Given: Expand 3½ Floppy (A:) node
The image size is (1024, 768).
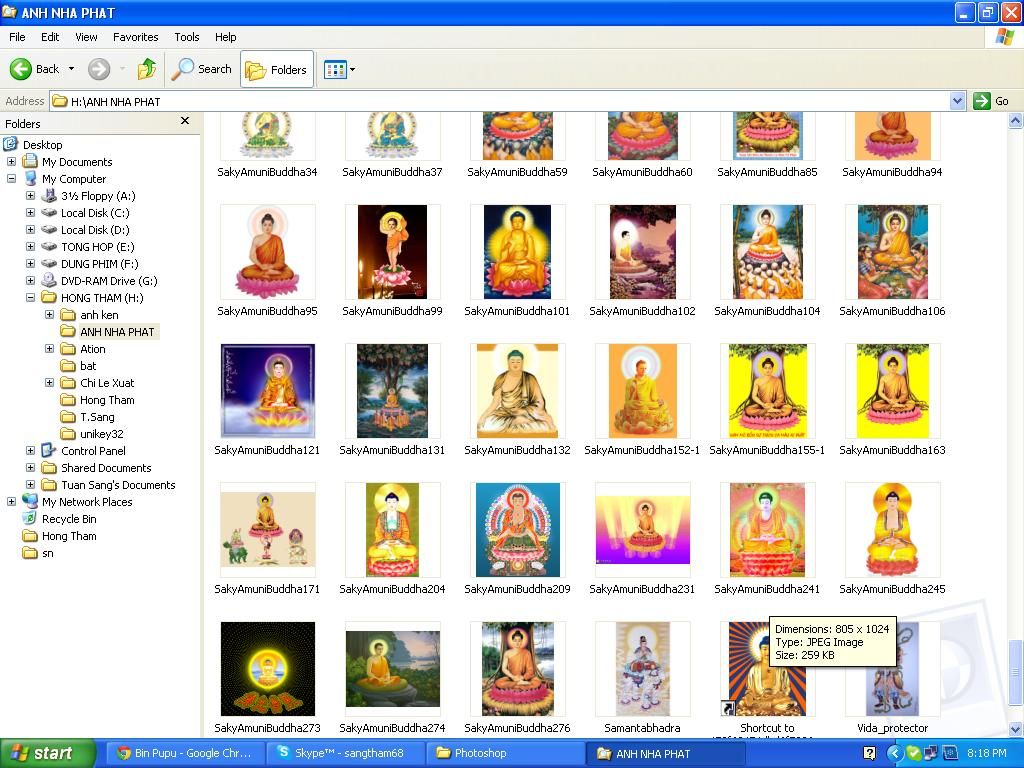Looking at the screenshot, I should click(x=30, y=195).
